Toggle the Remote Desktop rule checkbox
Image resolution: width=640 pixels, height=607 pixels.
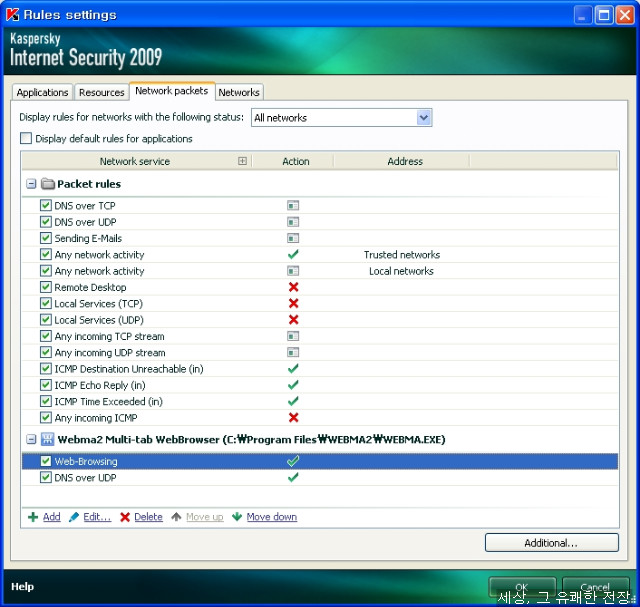pyautogui.click(x=46, y=287)
